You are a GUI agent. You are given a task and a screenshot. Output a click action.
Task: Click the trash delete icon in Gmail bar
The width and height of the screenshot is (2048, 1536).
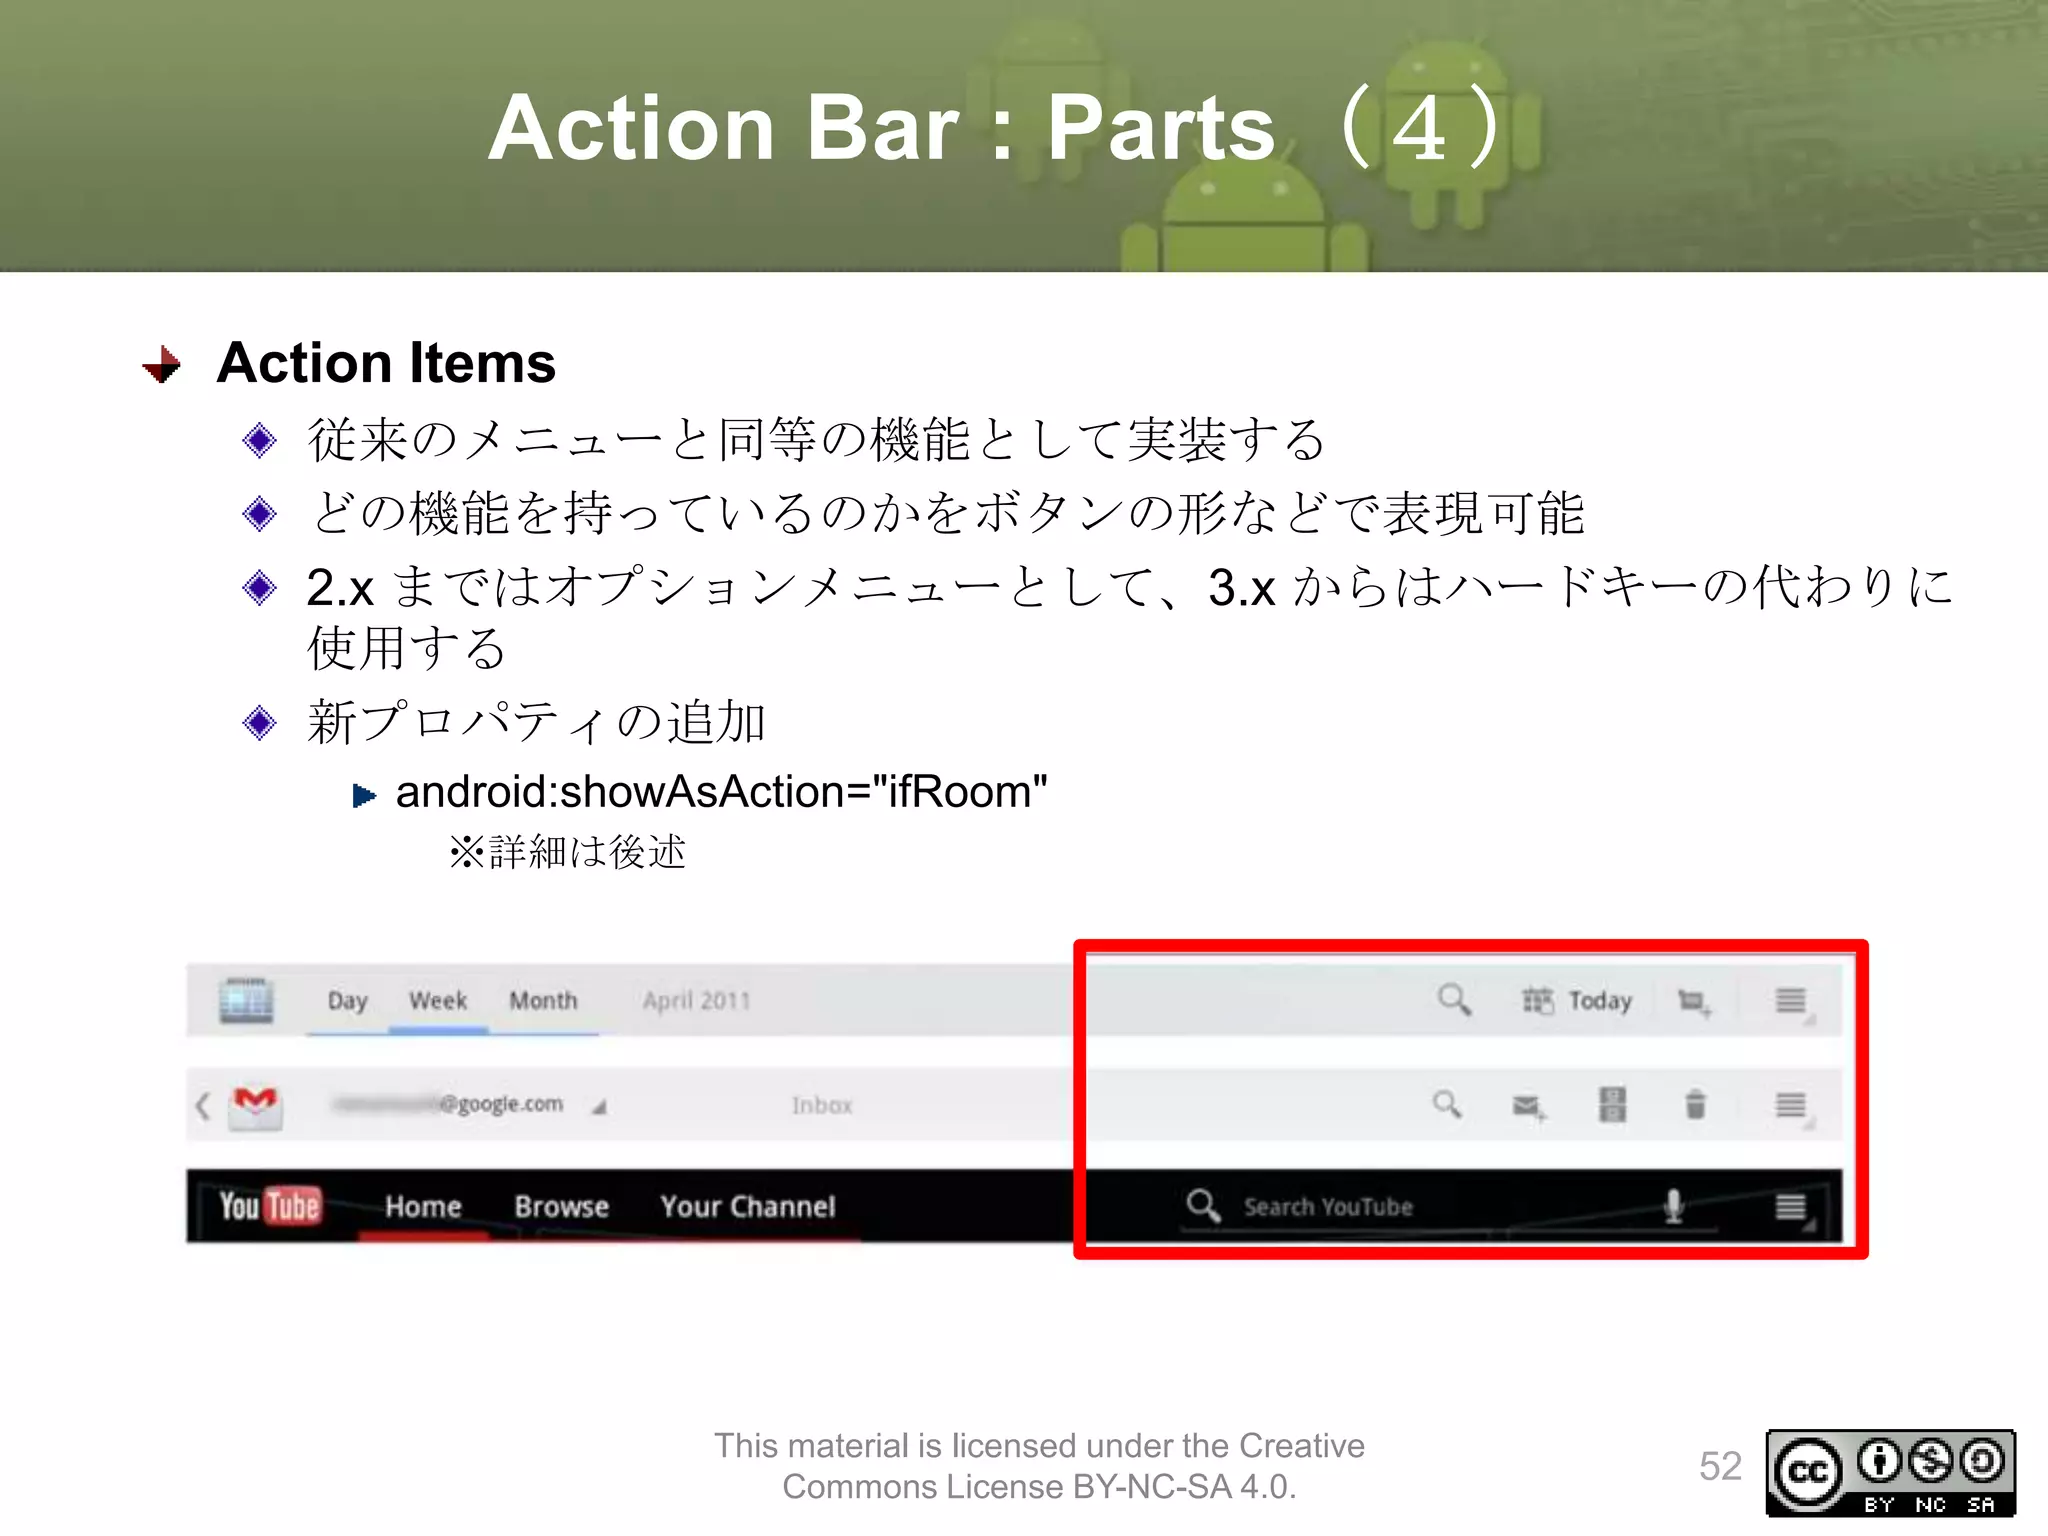click(x=1695, y=1104)
